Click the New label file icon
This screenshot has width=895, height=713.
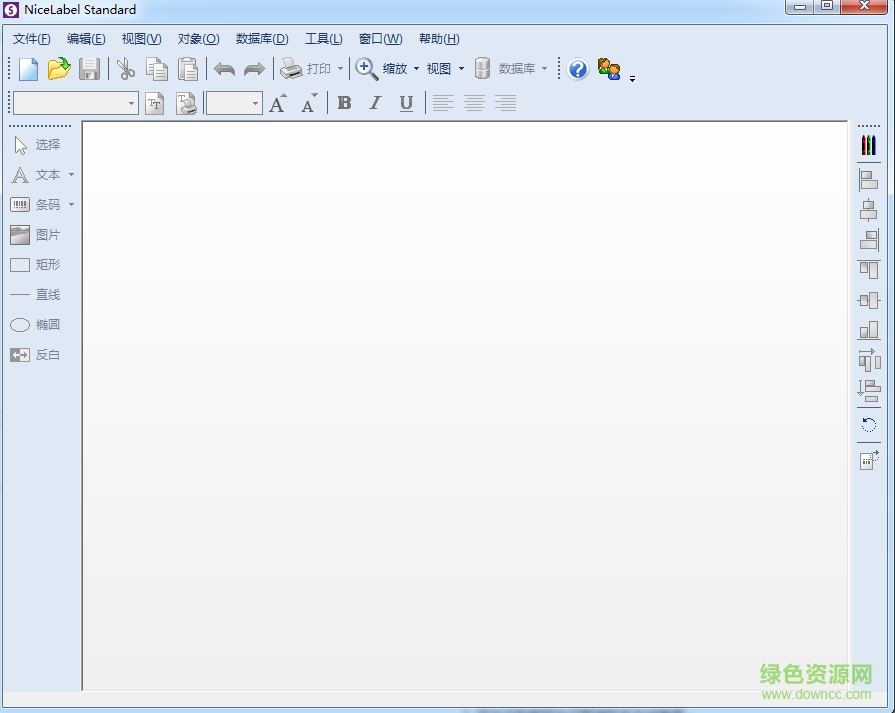29,69
